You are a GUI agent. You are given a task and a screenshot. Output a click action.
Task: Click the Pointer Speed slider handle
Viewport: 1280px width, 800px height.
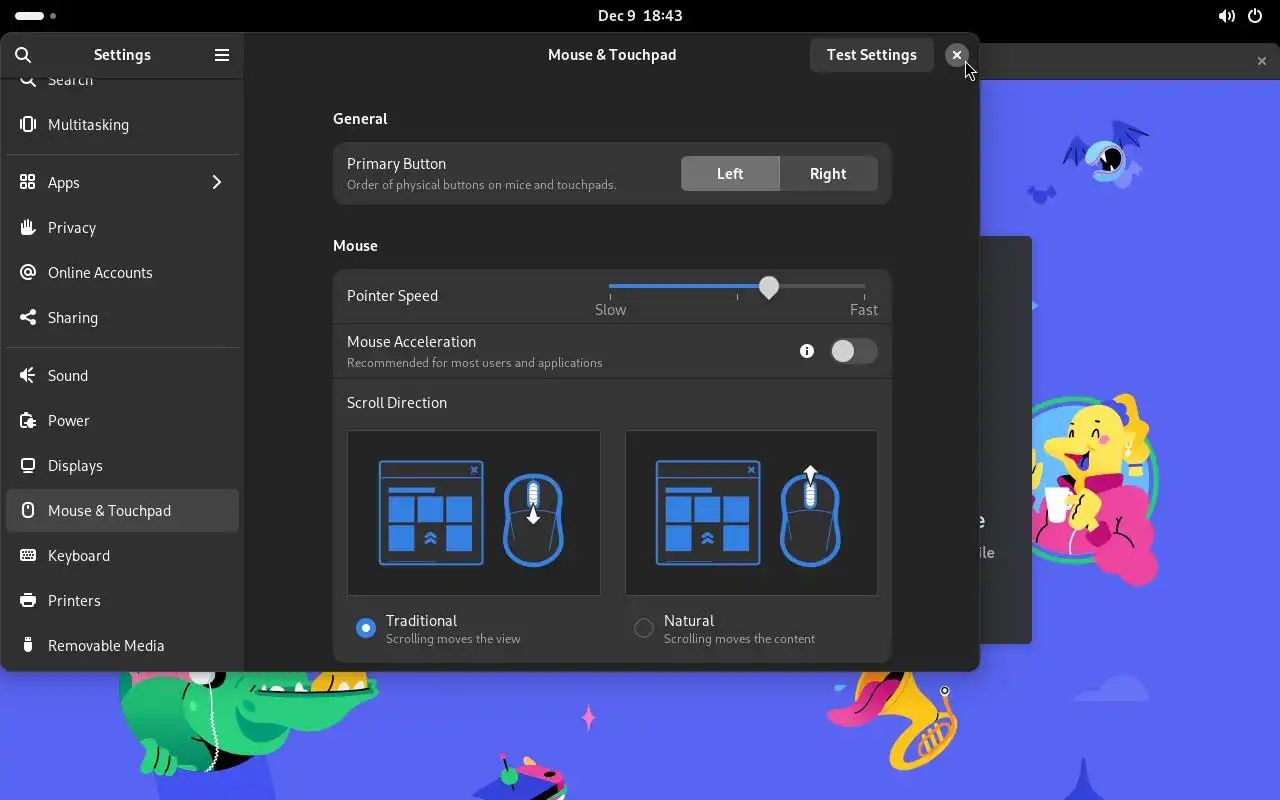(768, 288)
